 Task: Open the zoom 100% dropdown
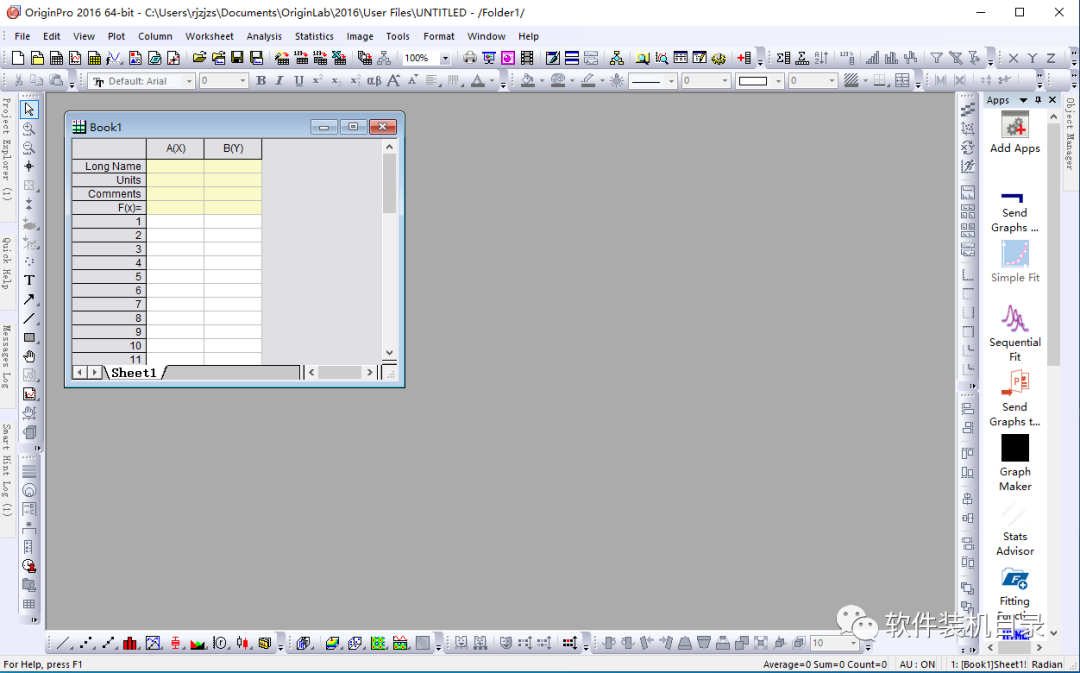click(445, 59)
